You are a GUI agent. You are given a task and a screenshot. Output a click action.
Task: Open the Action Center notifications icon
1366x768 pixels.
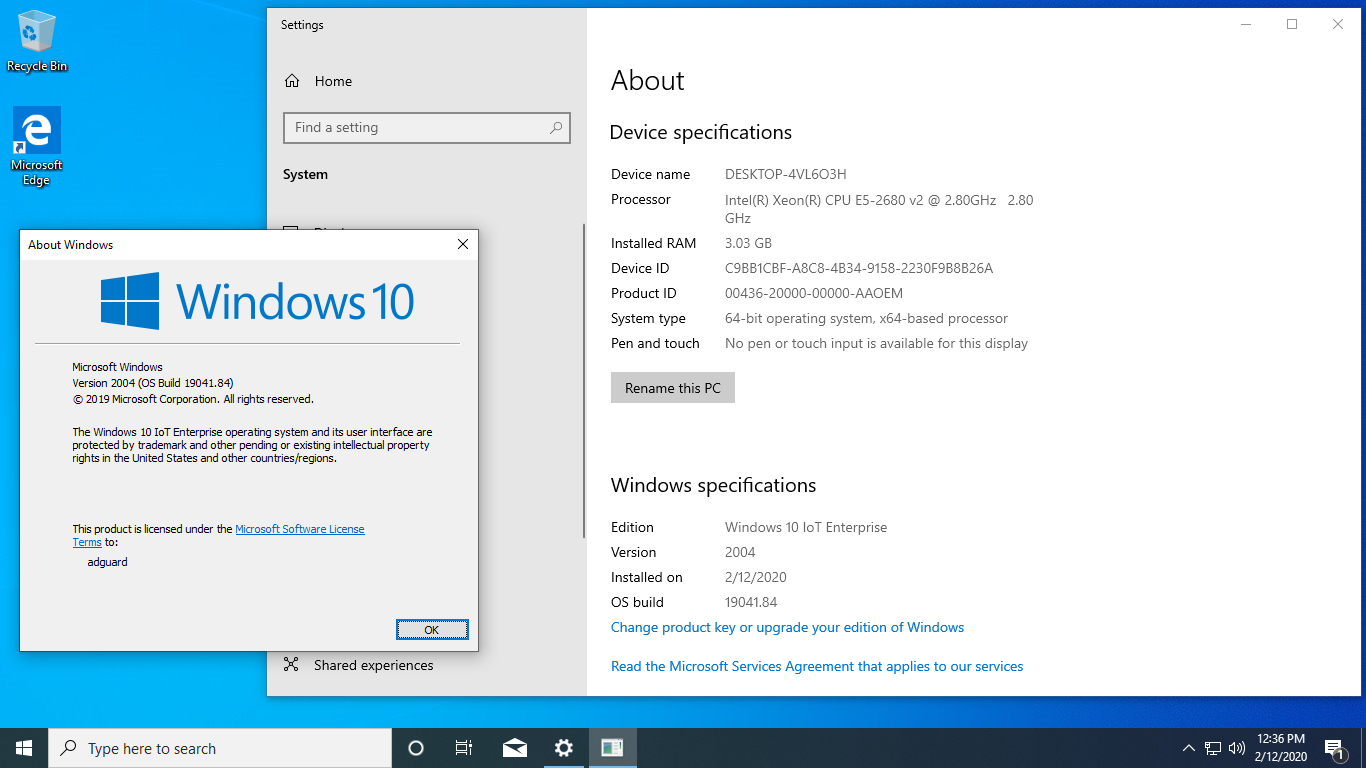1335,748
